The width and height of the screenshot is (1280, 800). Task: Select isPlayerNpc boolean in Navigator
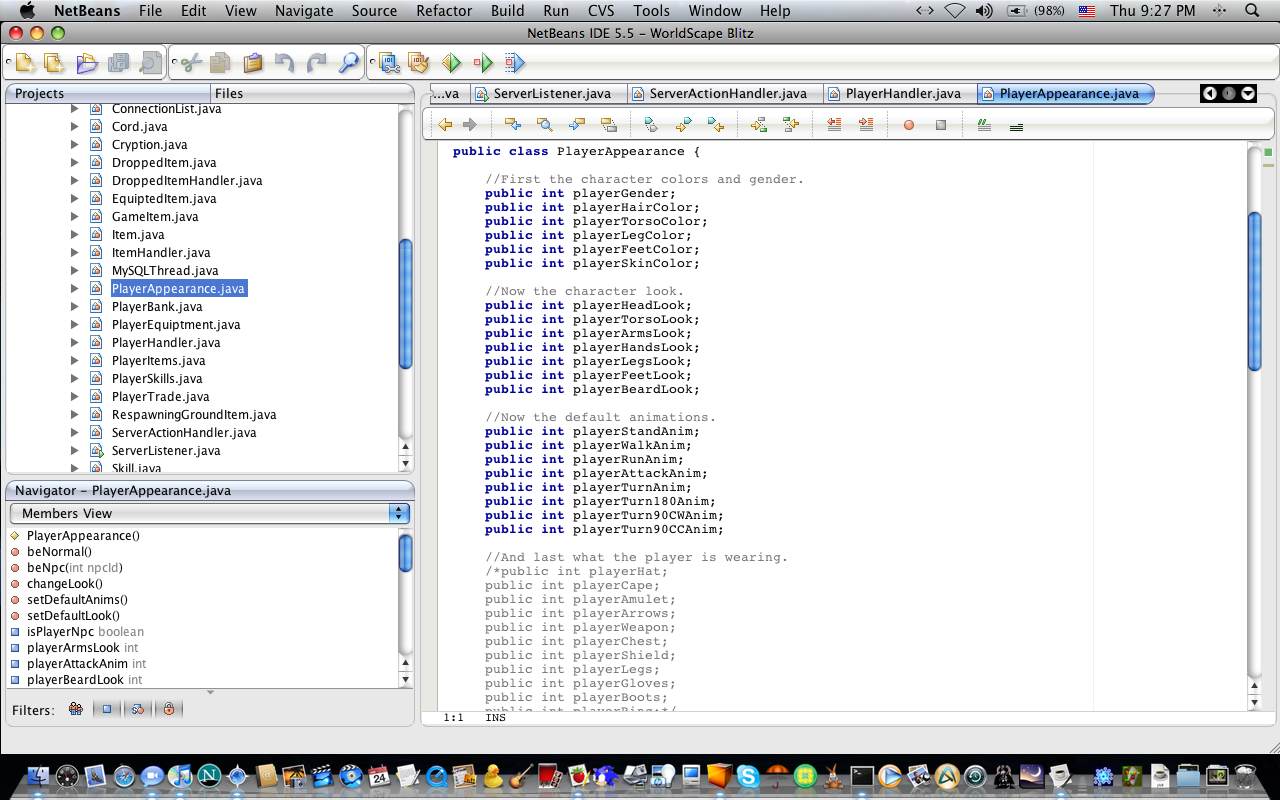(85, 631)
